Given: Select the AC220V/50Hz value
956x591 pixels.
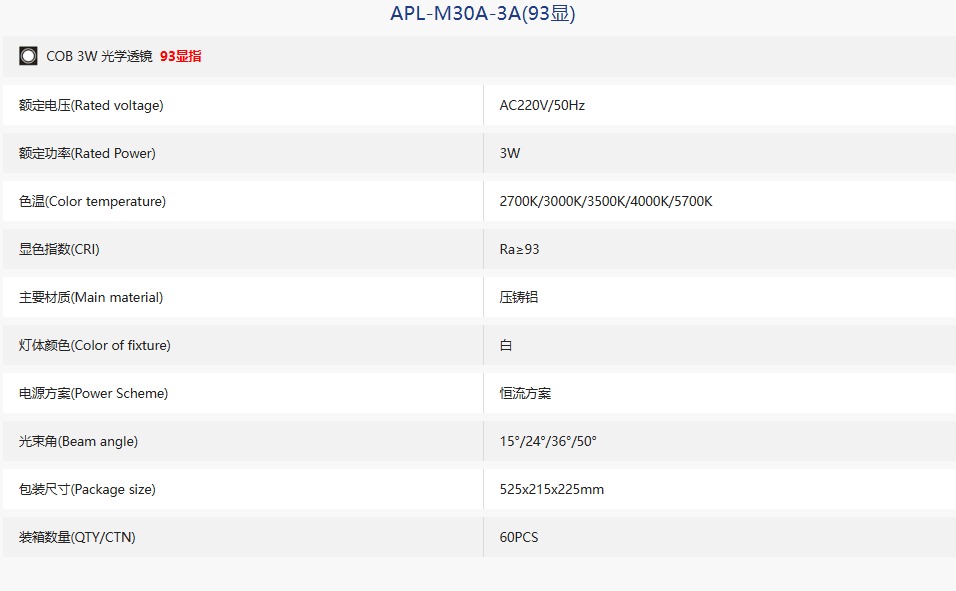Looking at the screenshot, I should [542, 106].
